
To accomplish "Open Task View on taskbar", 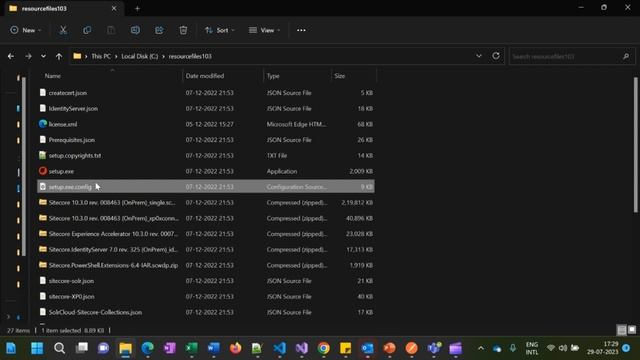I will coord(82,348).
